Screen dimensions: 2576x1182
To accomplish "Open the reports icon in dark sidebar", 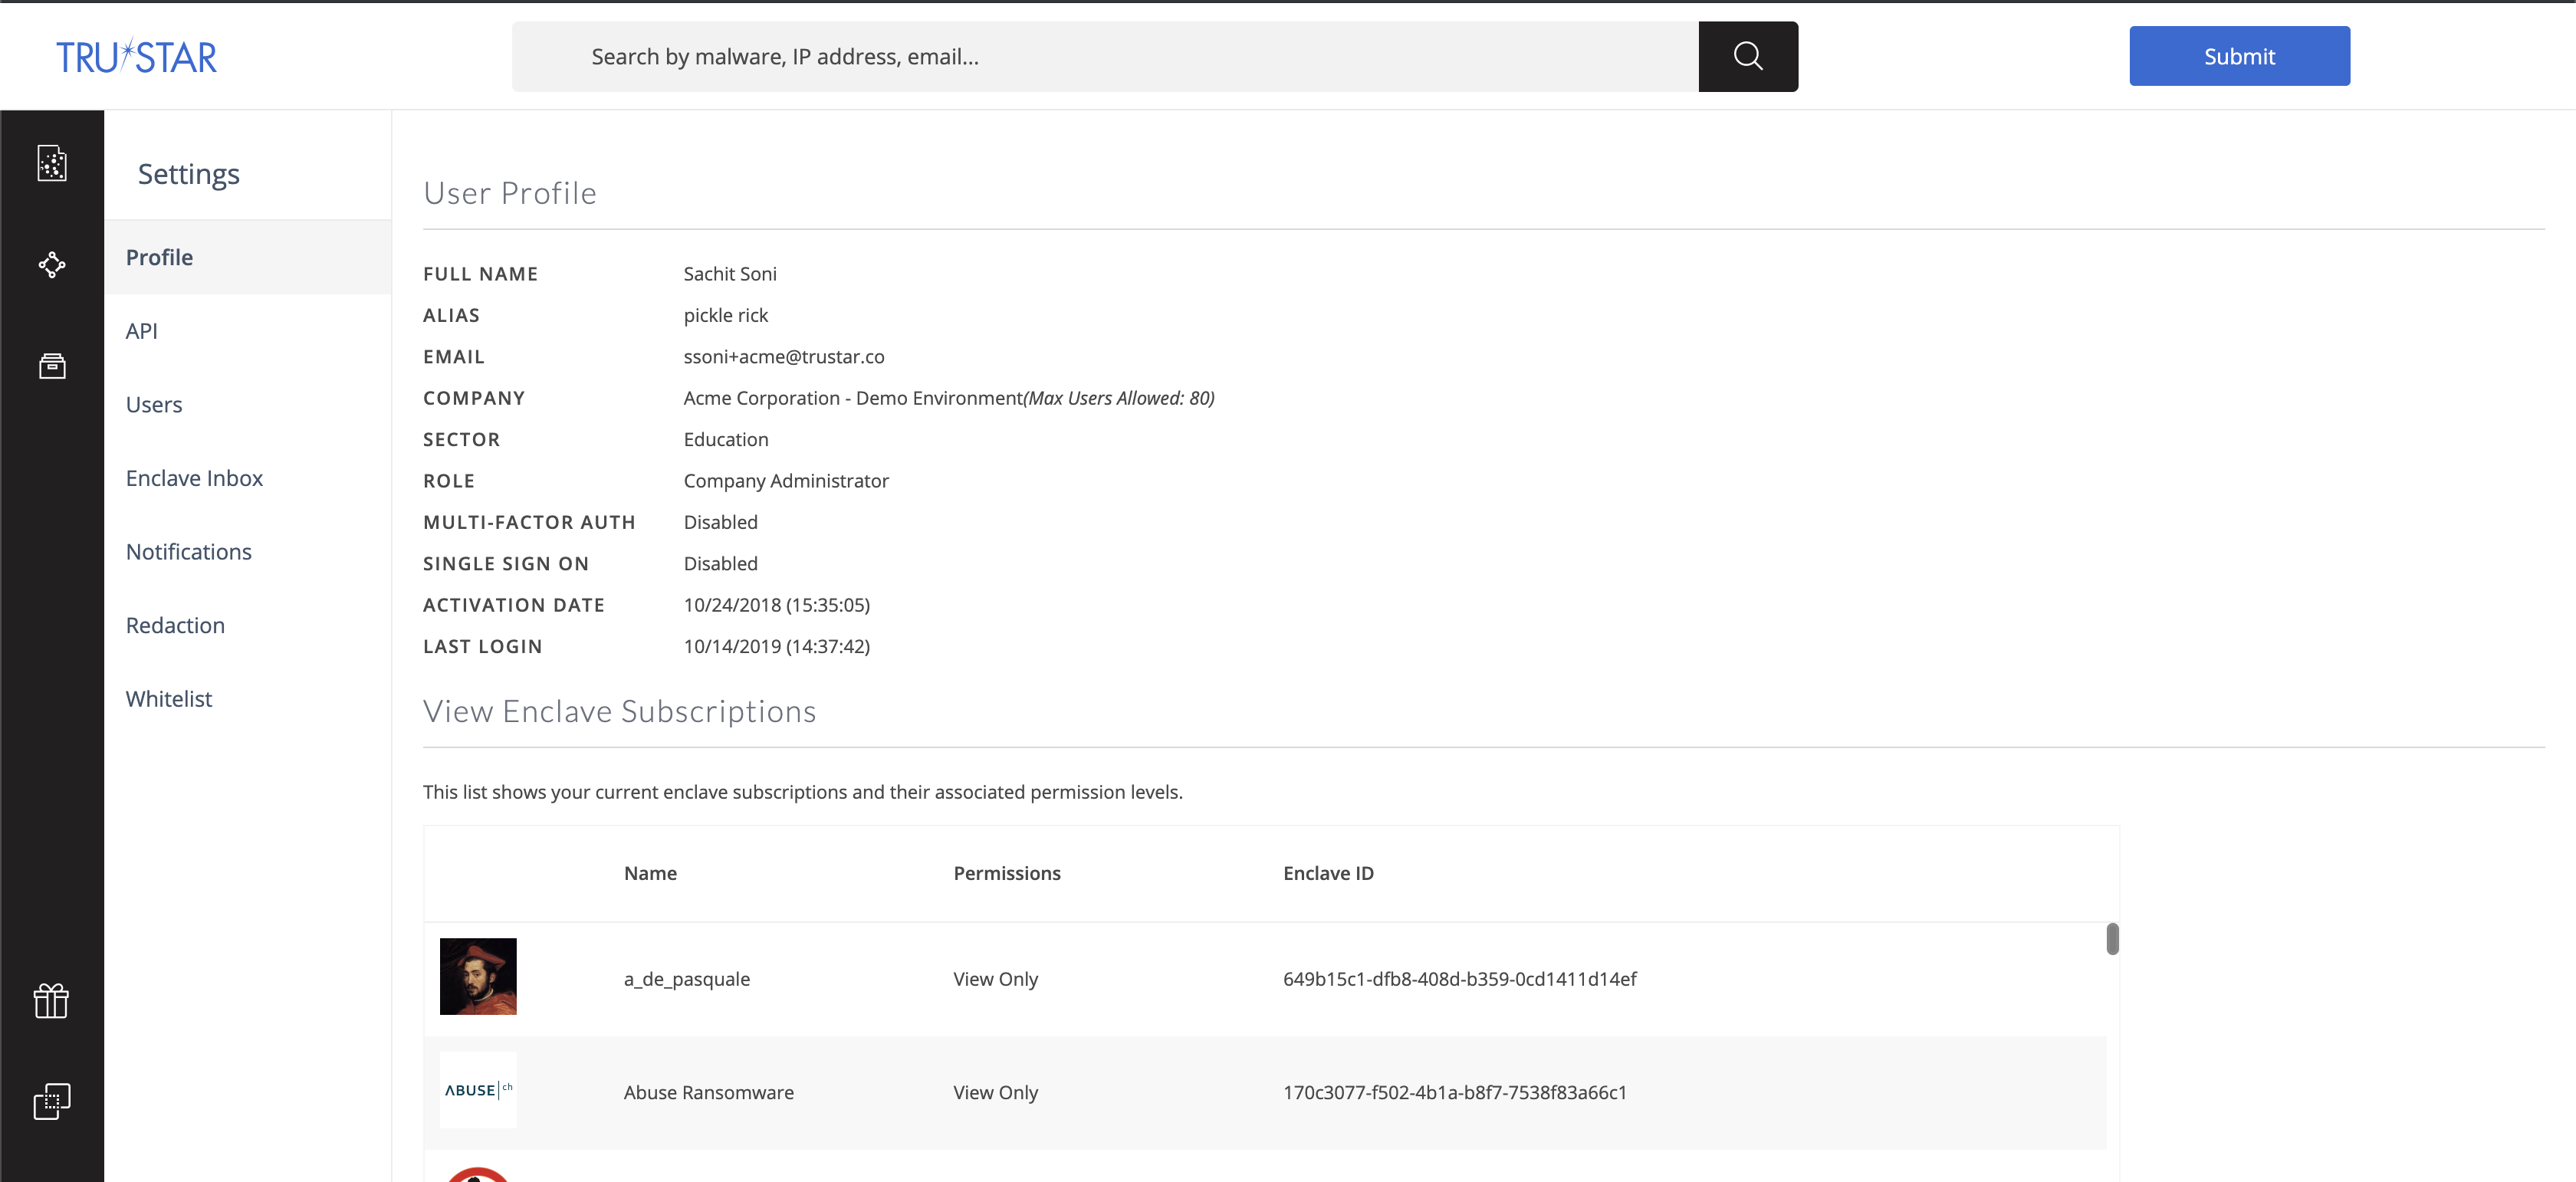I will pos(52,163).
